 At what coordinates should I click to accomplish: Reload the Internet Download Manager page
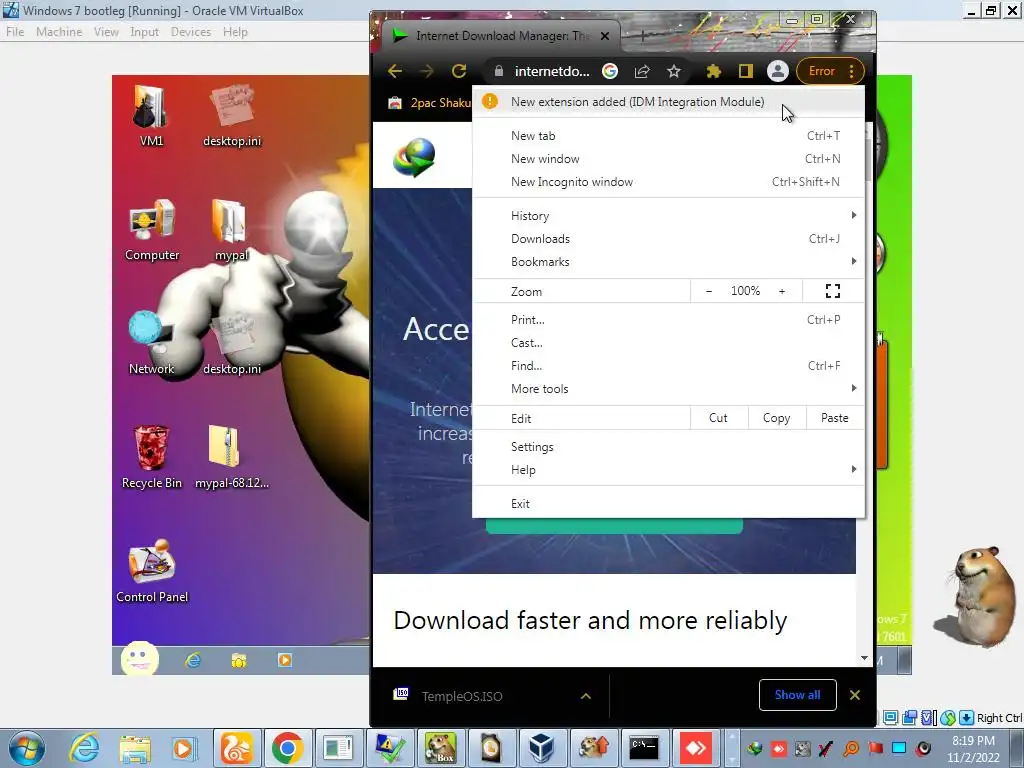(459, 71)
